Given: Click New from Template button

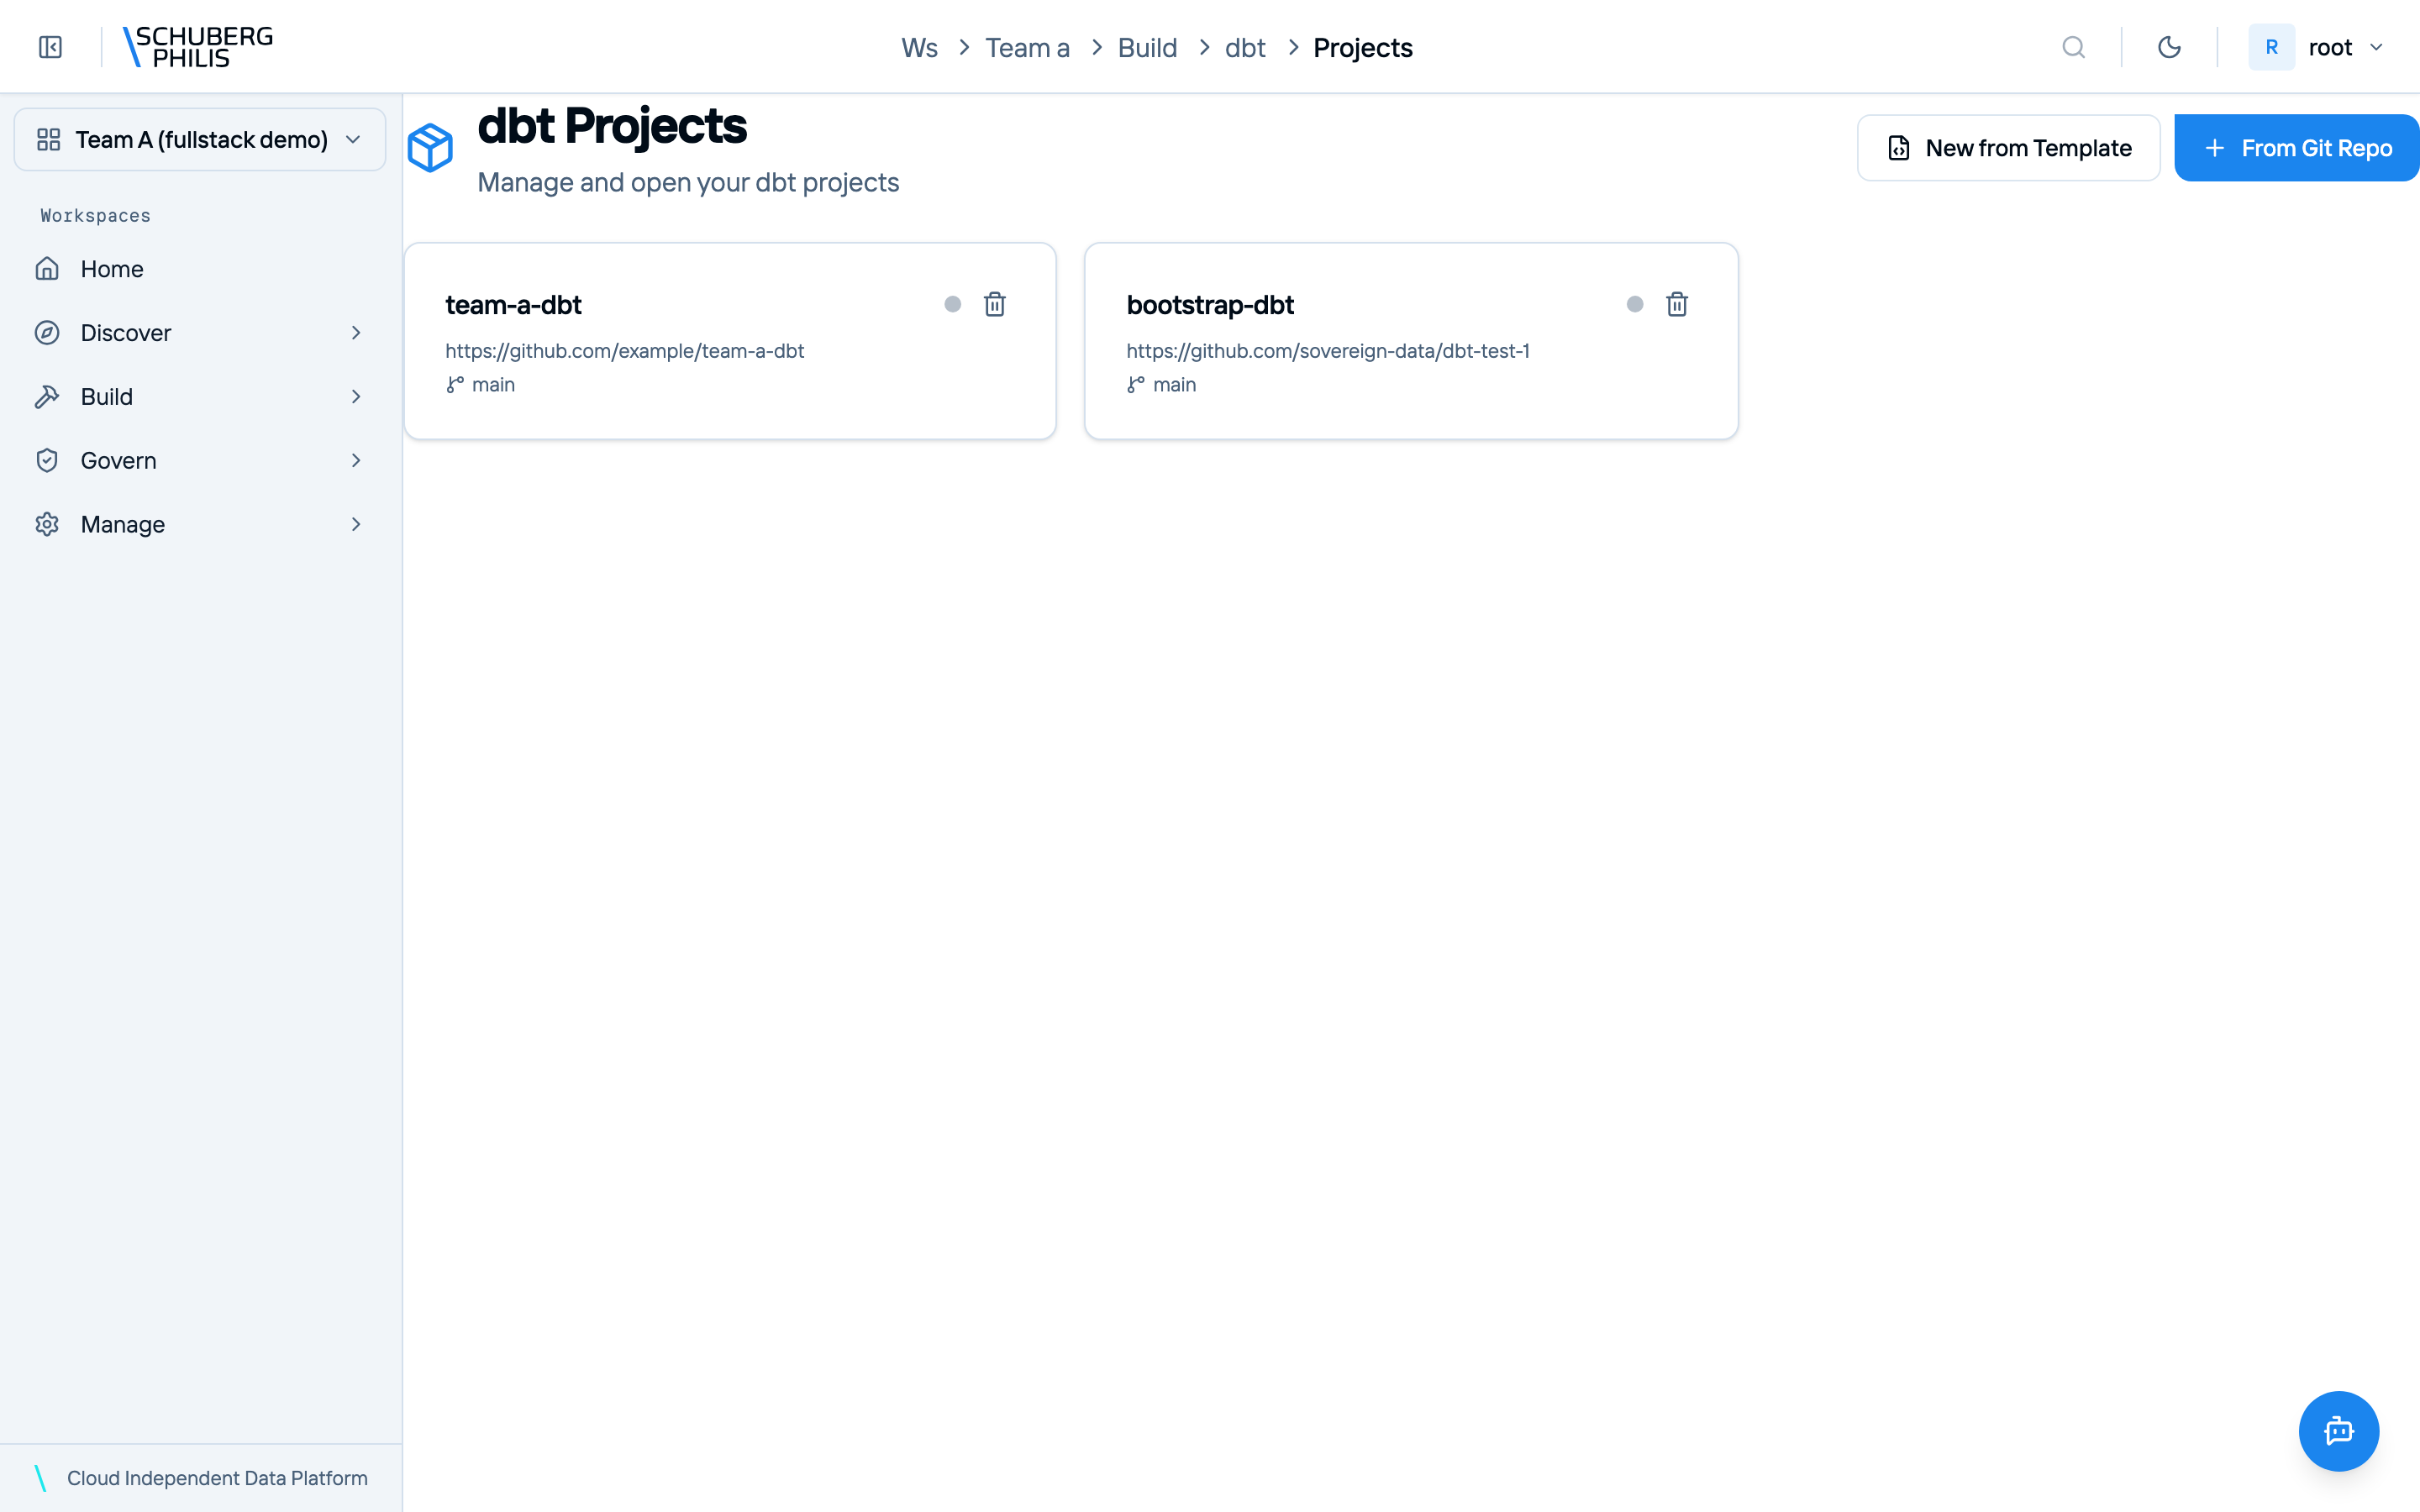Looking at the screenshot, I should pos(2008,148).
